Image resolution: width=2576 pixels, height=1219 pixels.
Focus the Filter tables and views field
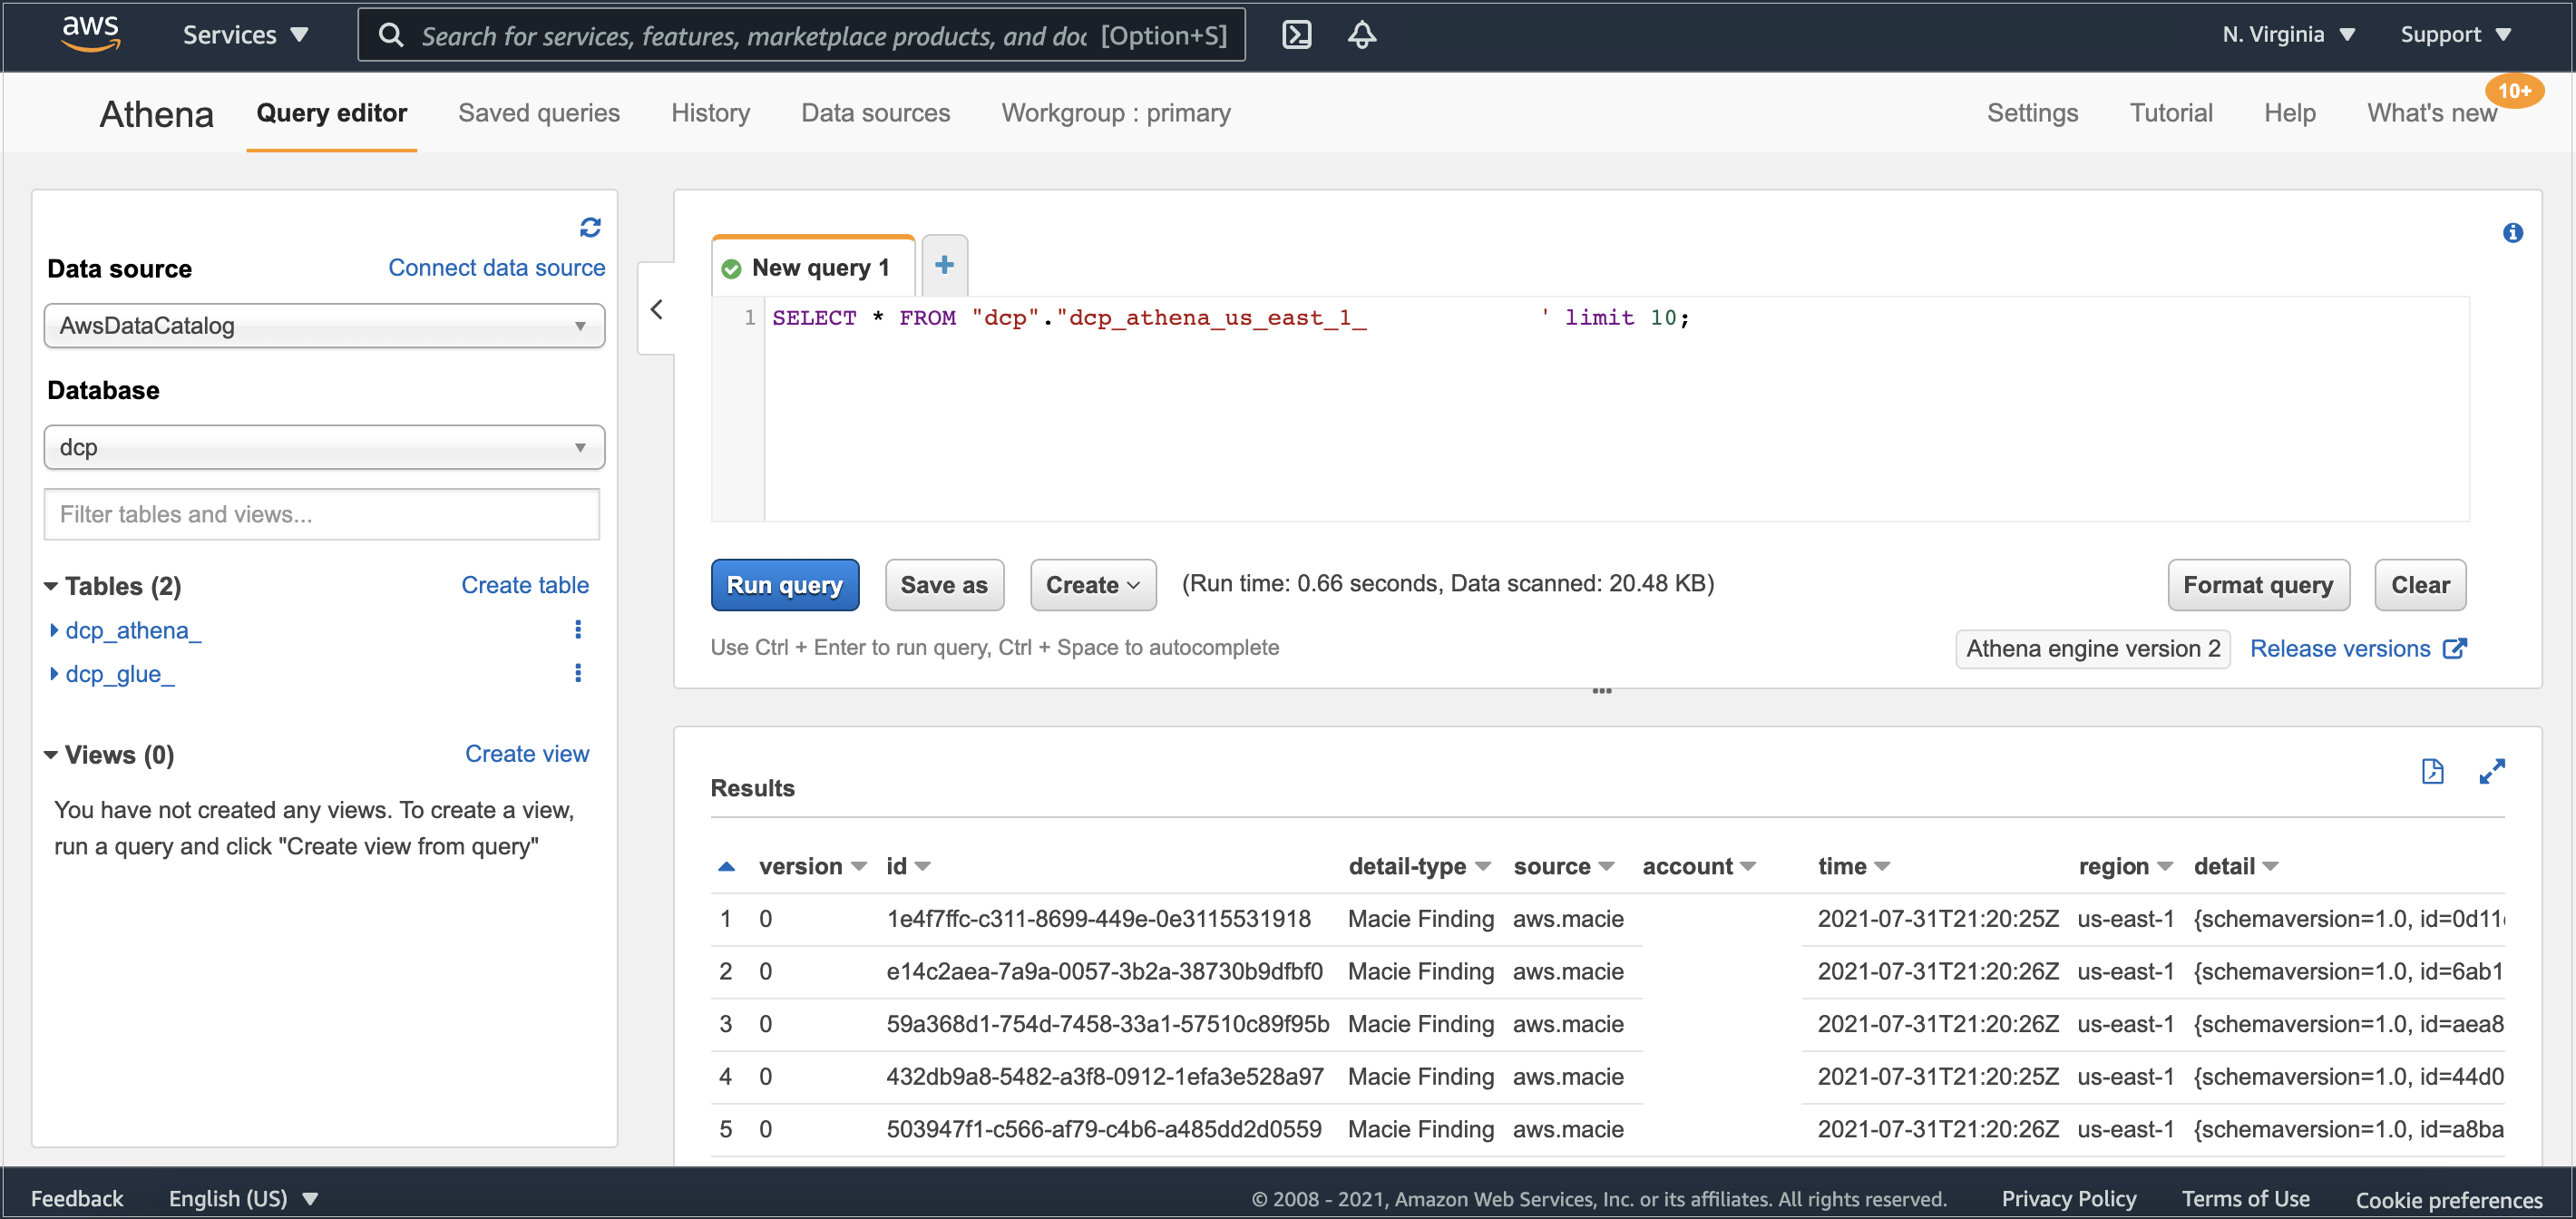point(322,514)
